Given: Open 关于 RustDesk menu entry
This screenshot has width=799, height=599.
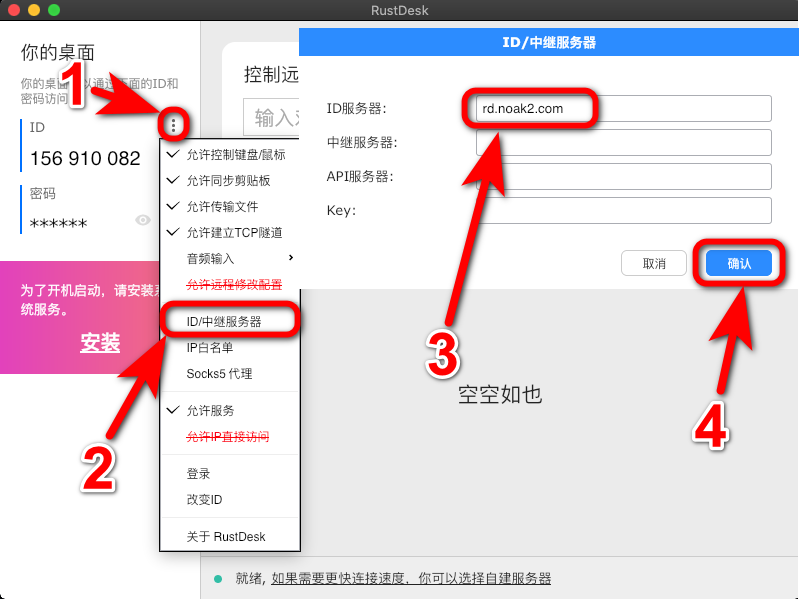Looking at the screenshot, I should point(230,536).
